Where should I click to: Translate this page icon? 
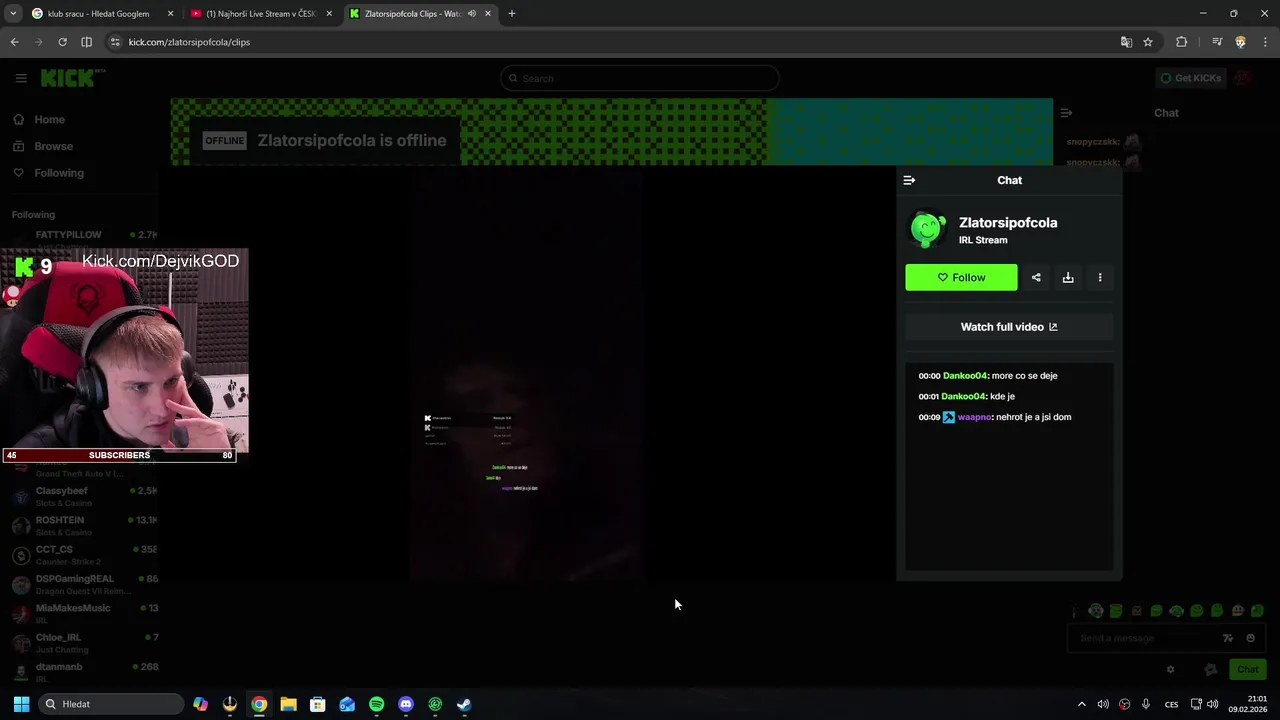[1126, 42]
